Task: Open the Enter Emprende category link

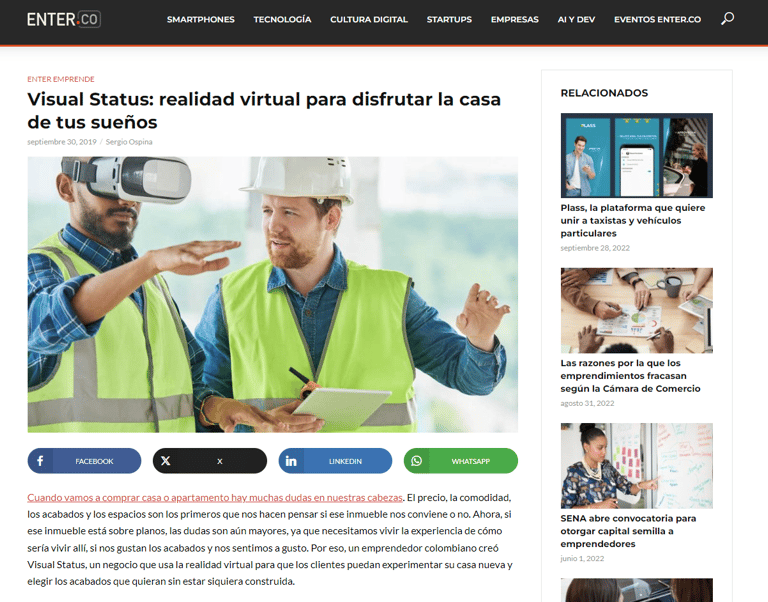Action: tap(61, 79)
